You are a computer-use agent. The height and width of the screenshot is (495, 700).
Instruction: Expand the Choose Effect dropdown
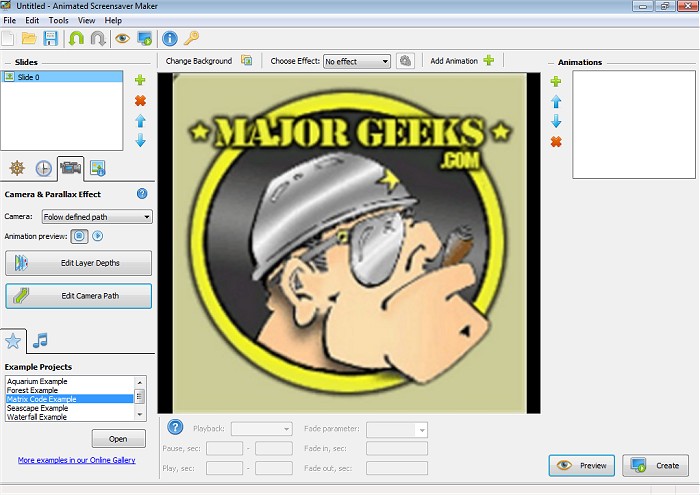356,61
